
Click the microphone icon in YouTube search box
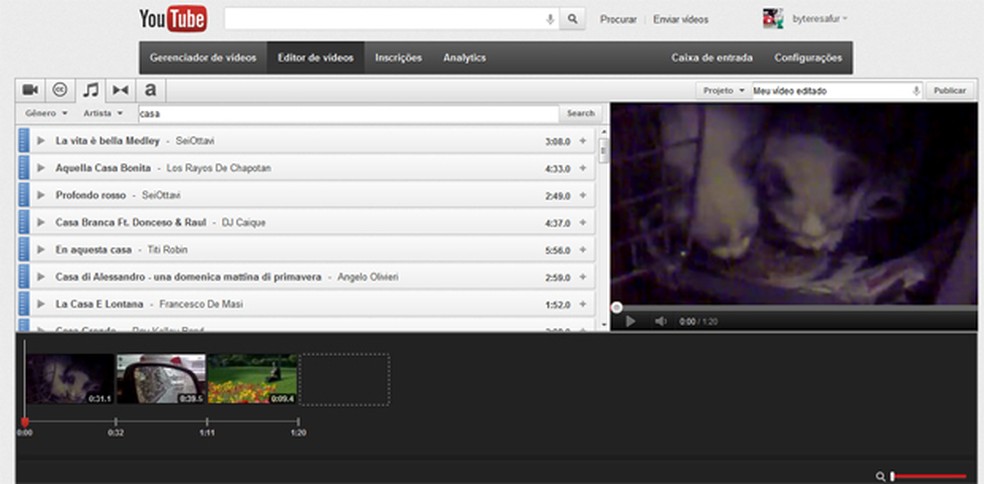tap(550, 19)
